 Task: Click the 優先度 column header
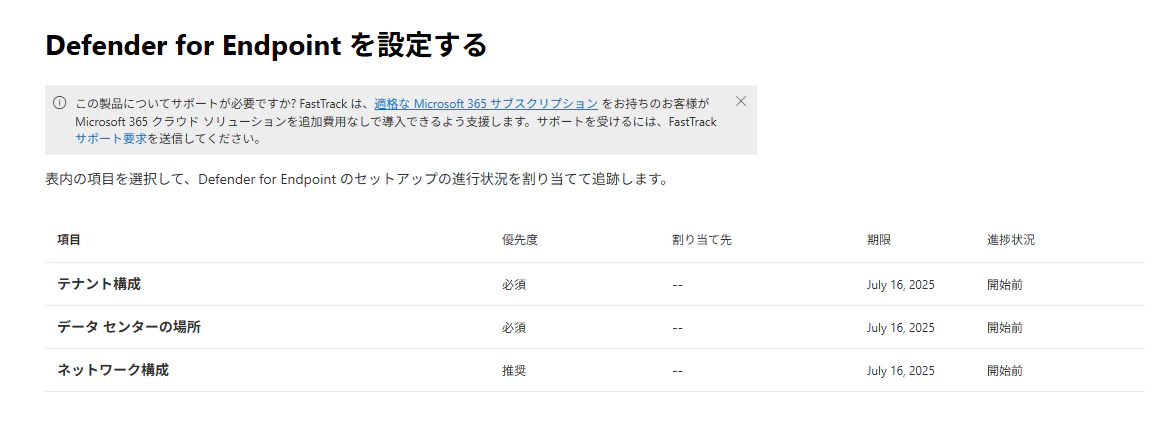click(x=519, y=239)
